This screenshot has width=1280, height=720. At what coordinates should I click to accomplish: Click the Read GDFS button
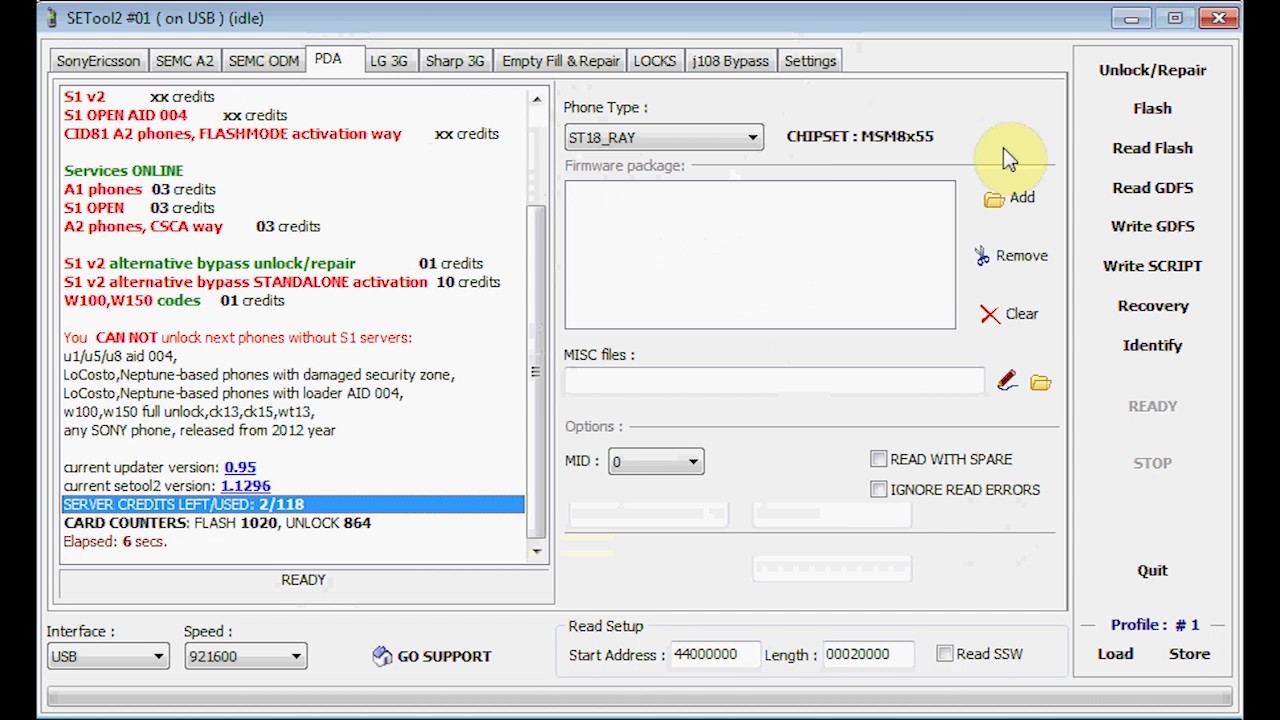coord(1152,188)
